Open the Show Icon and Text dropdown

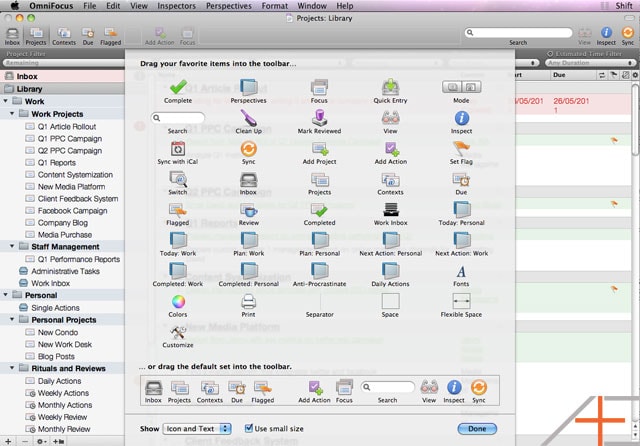(x=197, y=428)
